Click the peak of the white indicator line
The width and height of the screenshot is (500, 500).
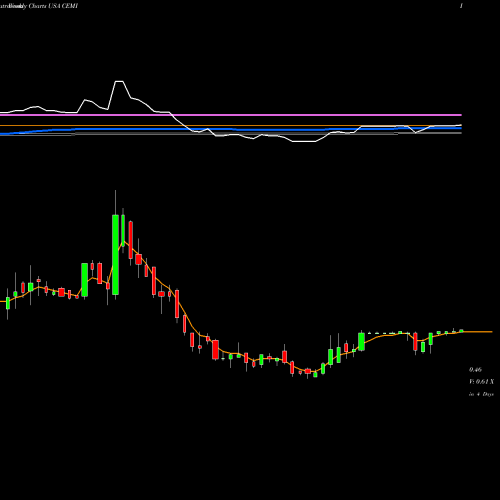119,81
